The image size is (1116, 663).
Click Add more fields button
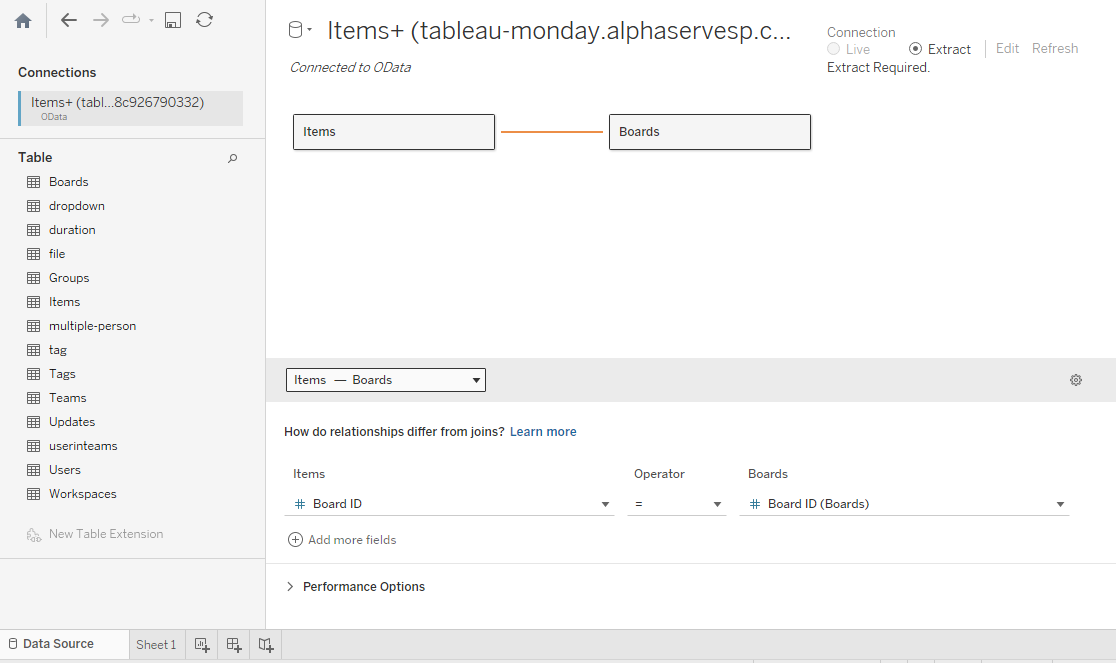343,540
